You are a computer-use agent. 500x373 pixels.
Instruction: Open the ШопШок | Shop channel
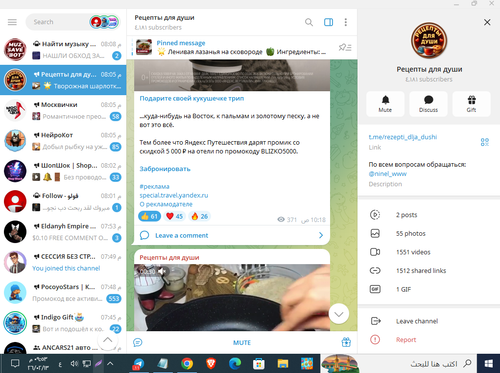(63, 171)
